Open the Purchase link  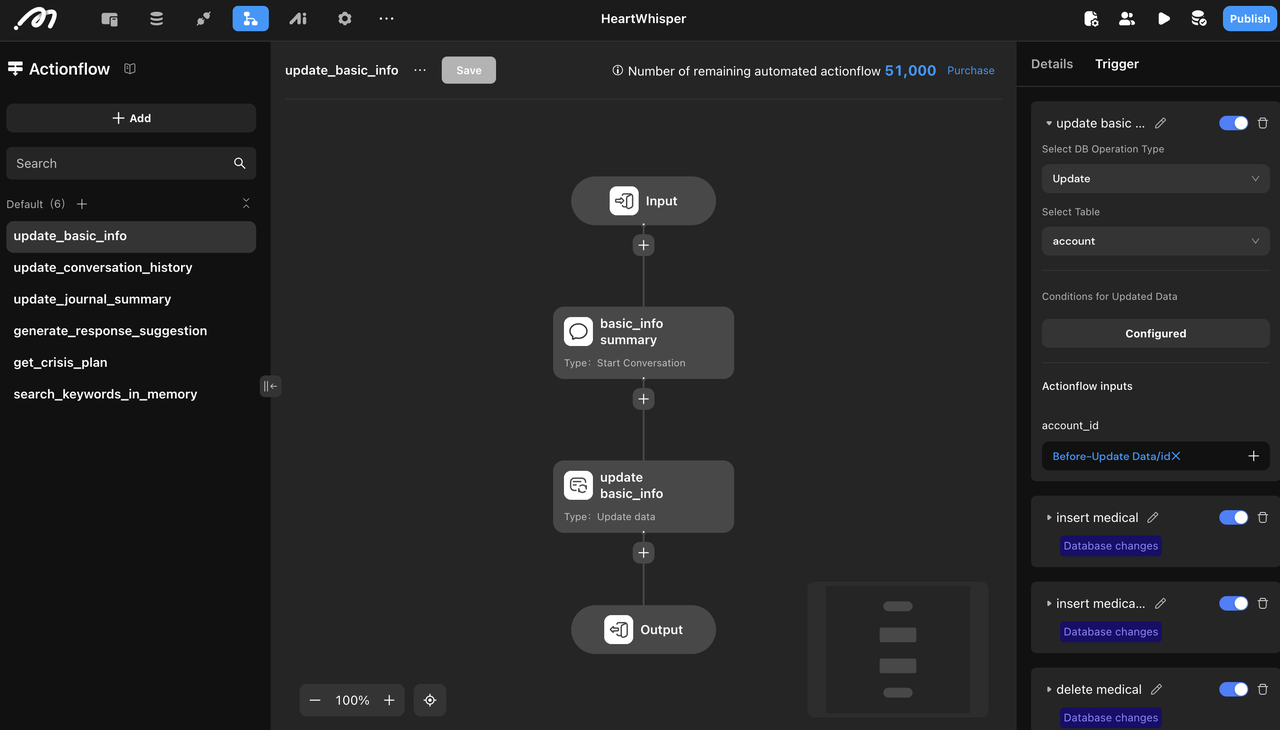click(971, 71)
